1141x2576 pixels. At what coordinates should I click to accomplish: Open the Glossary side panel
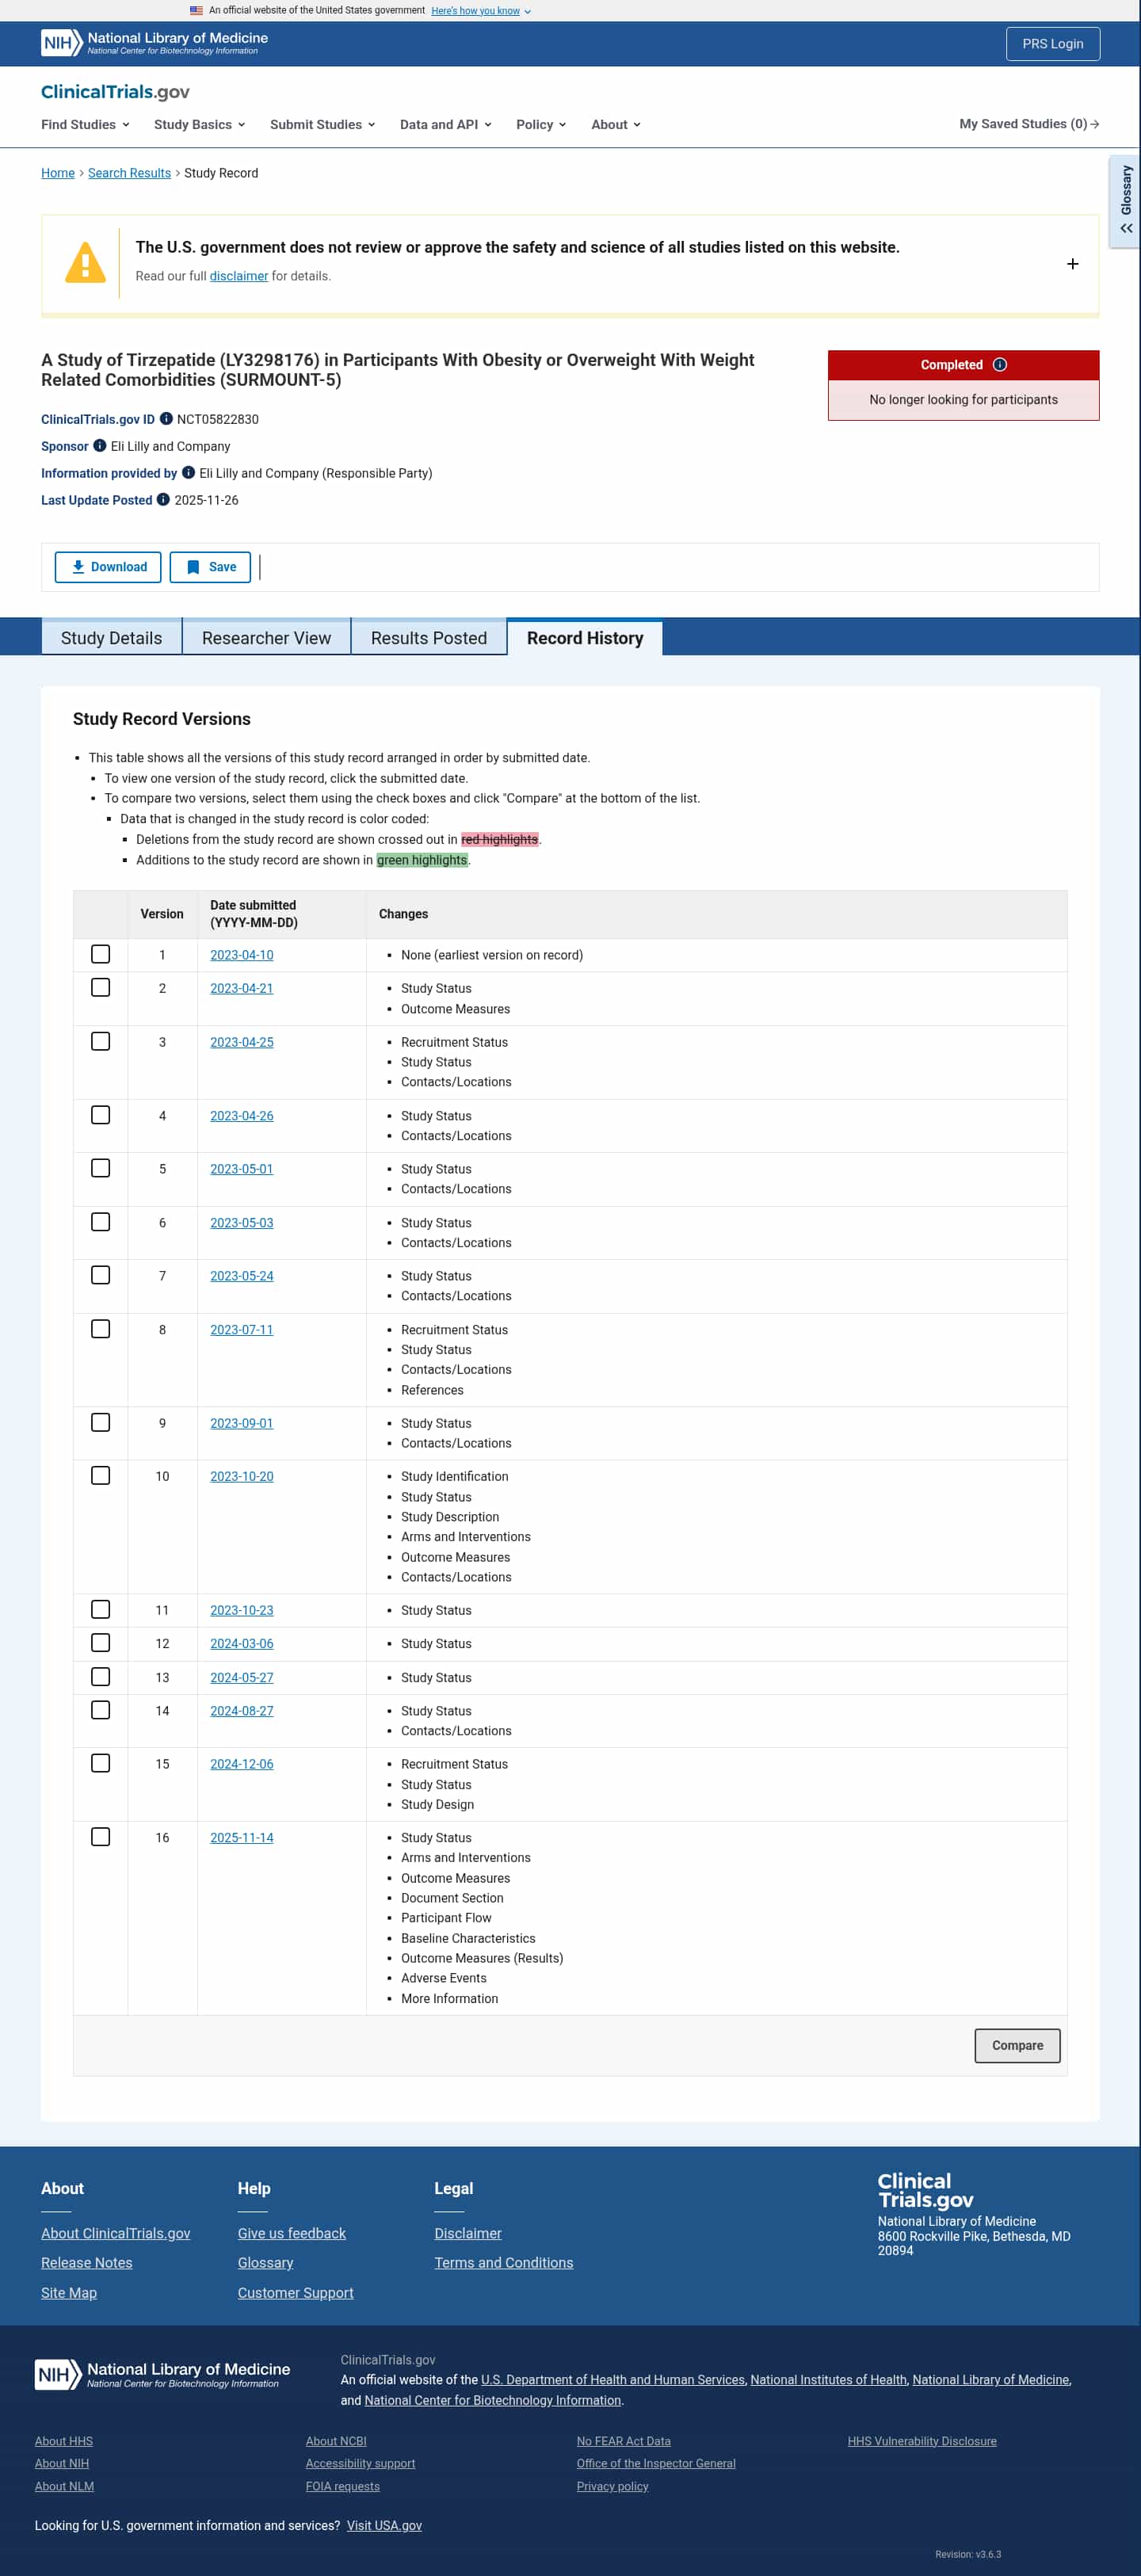point(1125,201)
